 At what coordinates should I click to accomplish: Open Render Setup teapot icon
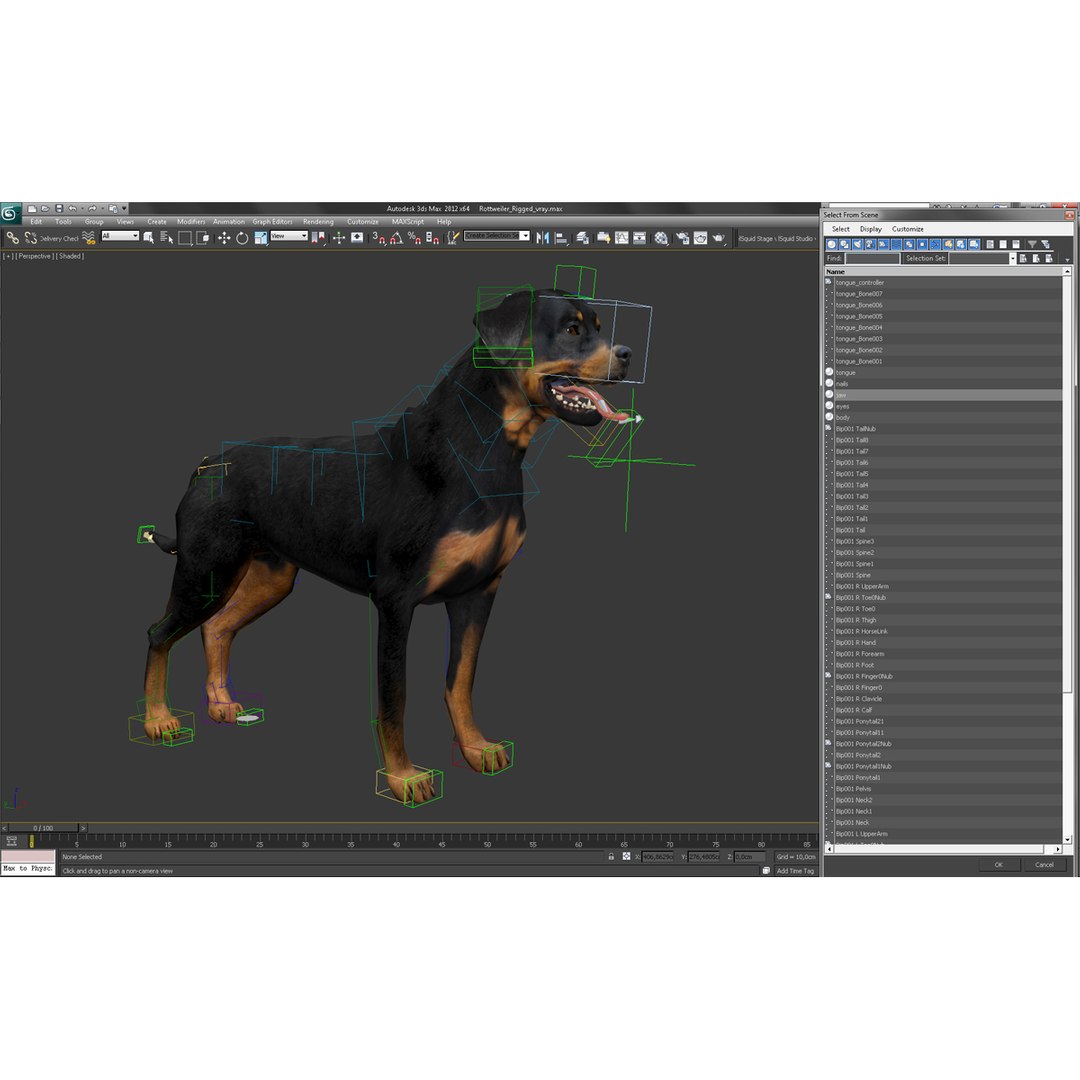pyautogui.click(x=683, y=238)
